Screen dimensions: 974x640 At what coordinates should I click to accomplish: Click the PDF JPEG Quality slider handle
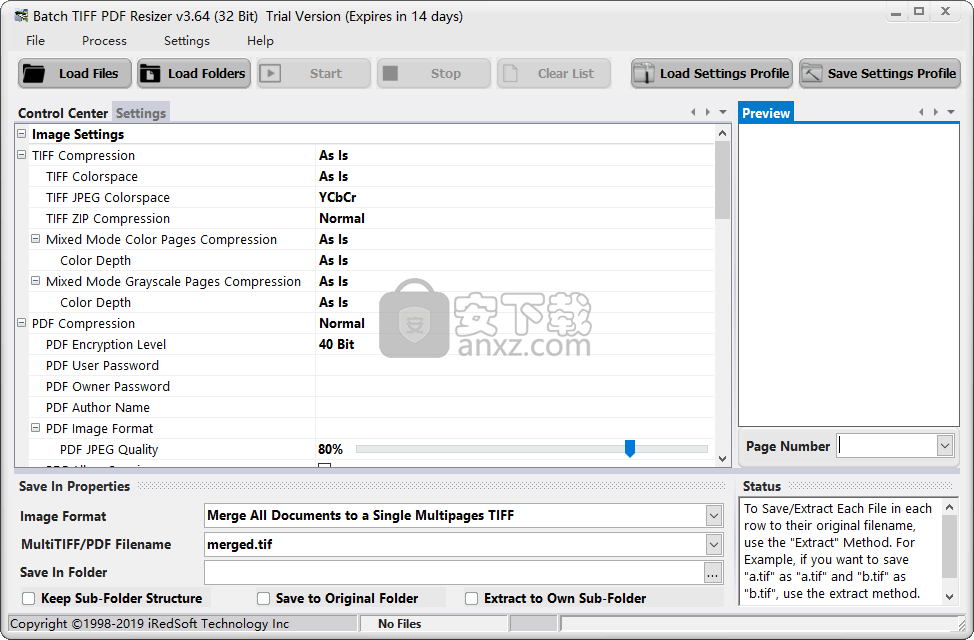point(630,448)
